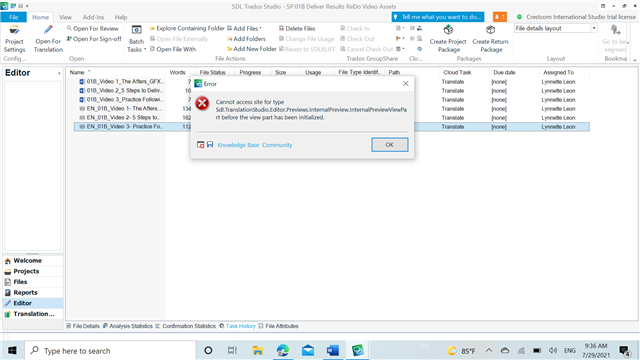
Task: Click Delete Files
Action: point(297,28)
